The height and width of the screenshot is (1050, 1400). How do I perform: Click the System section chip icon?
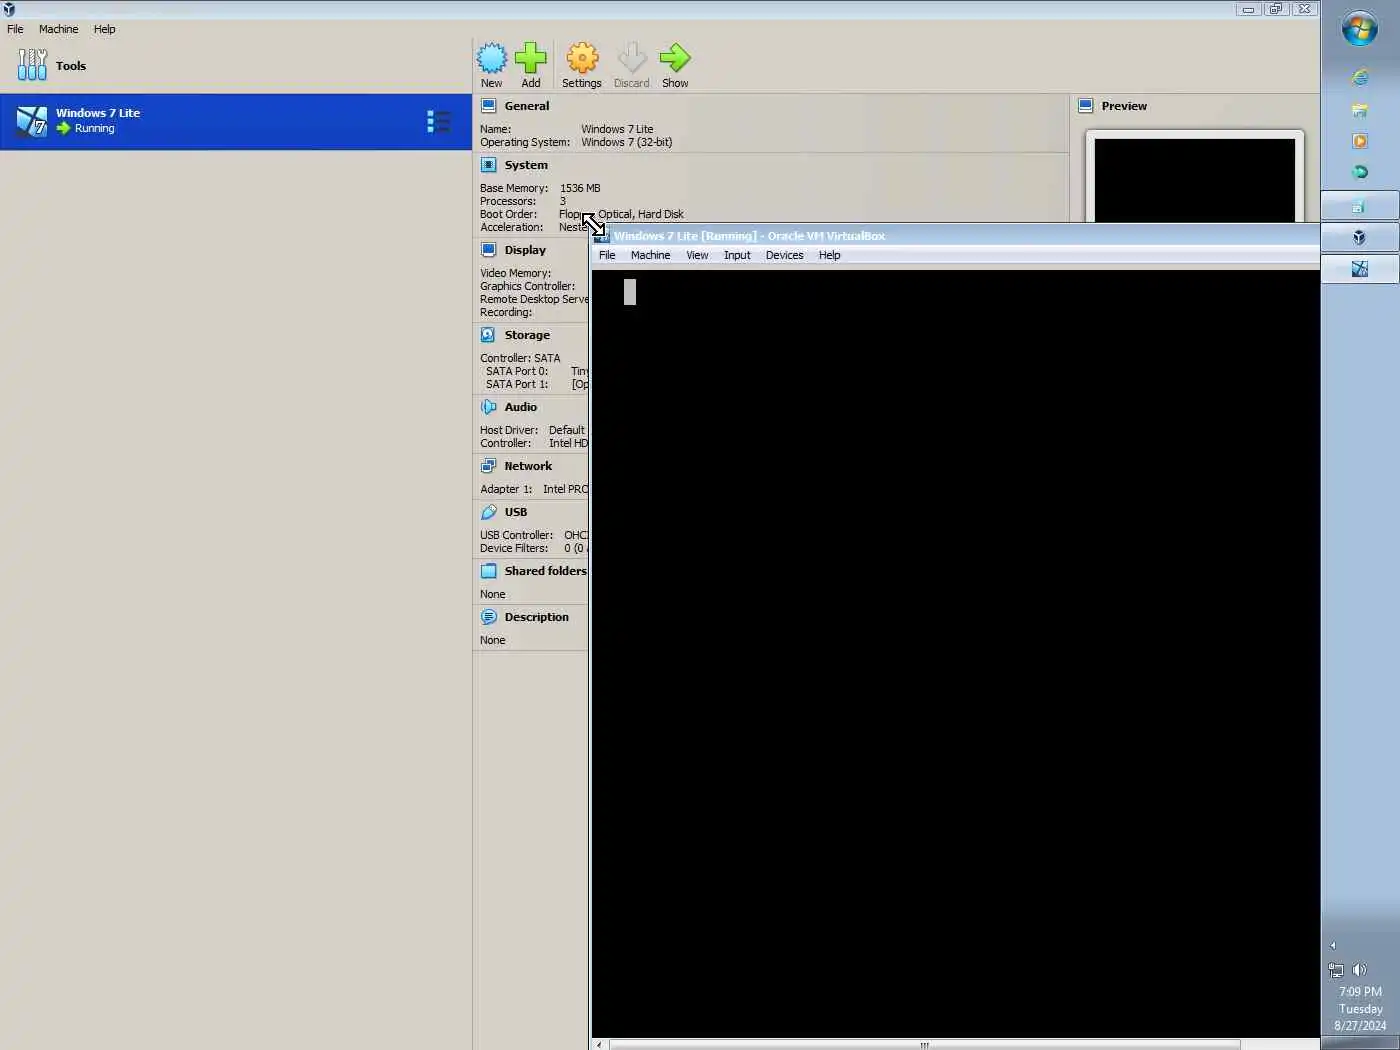pos(488,164)
